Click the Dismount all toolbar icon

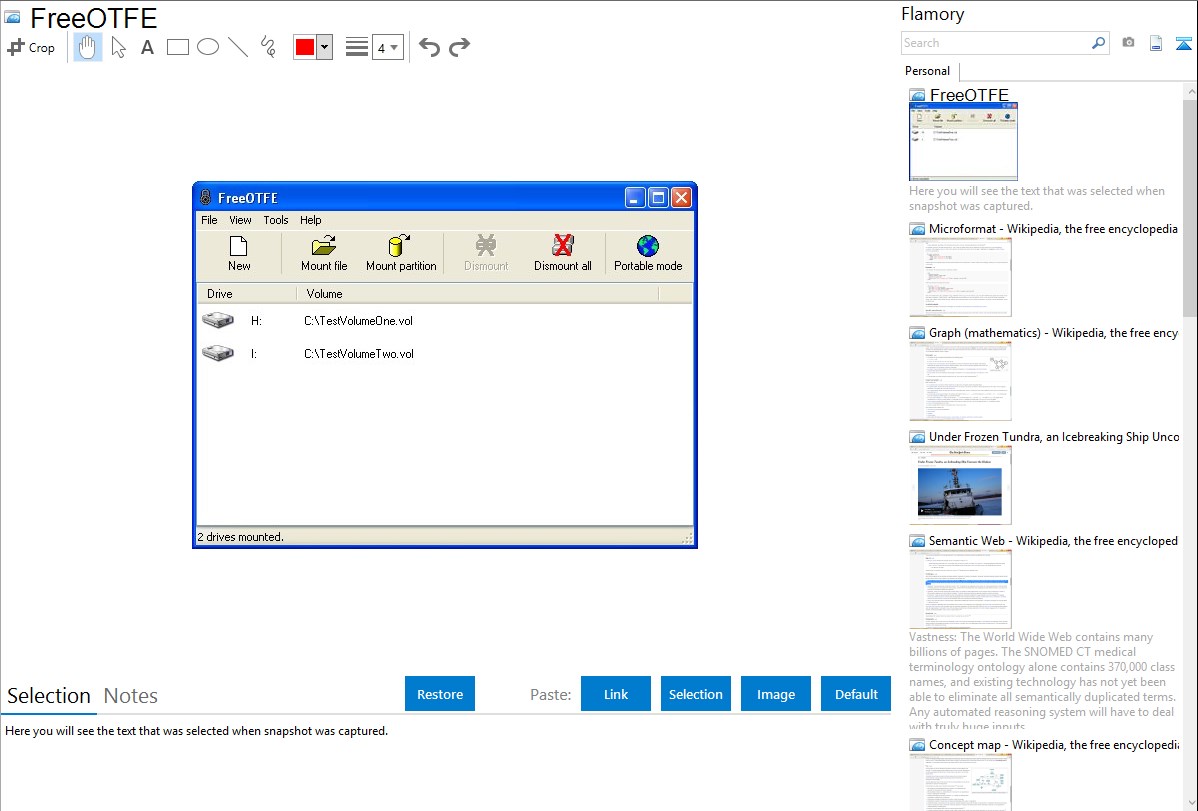(563, 253)
